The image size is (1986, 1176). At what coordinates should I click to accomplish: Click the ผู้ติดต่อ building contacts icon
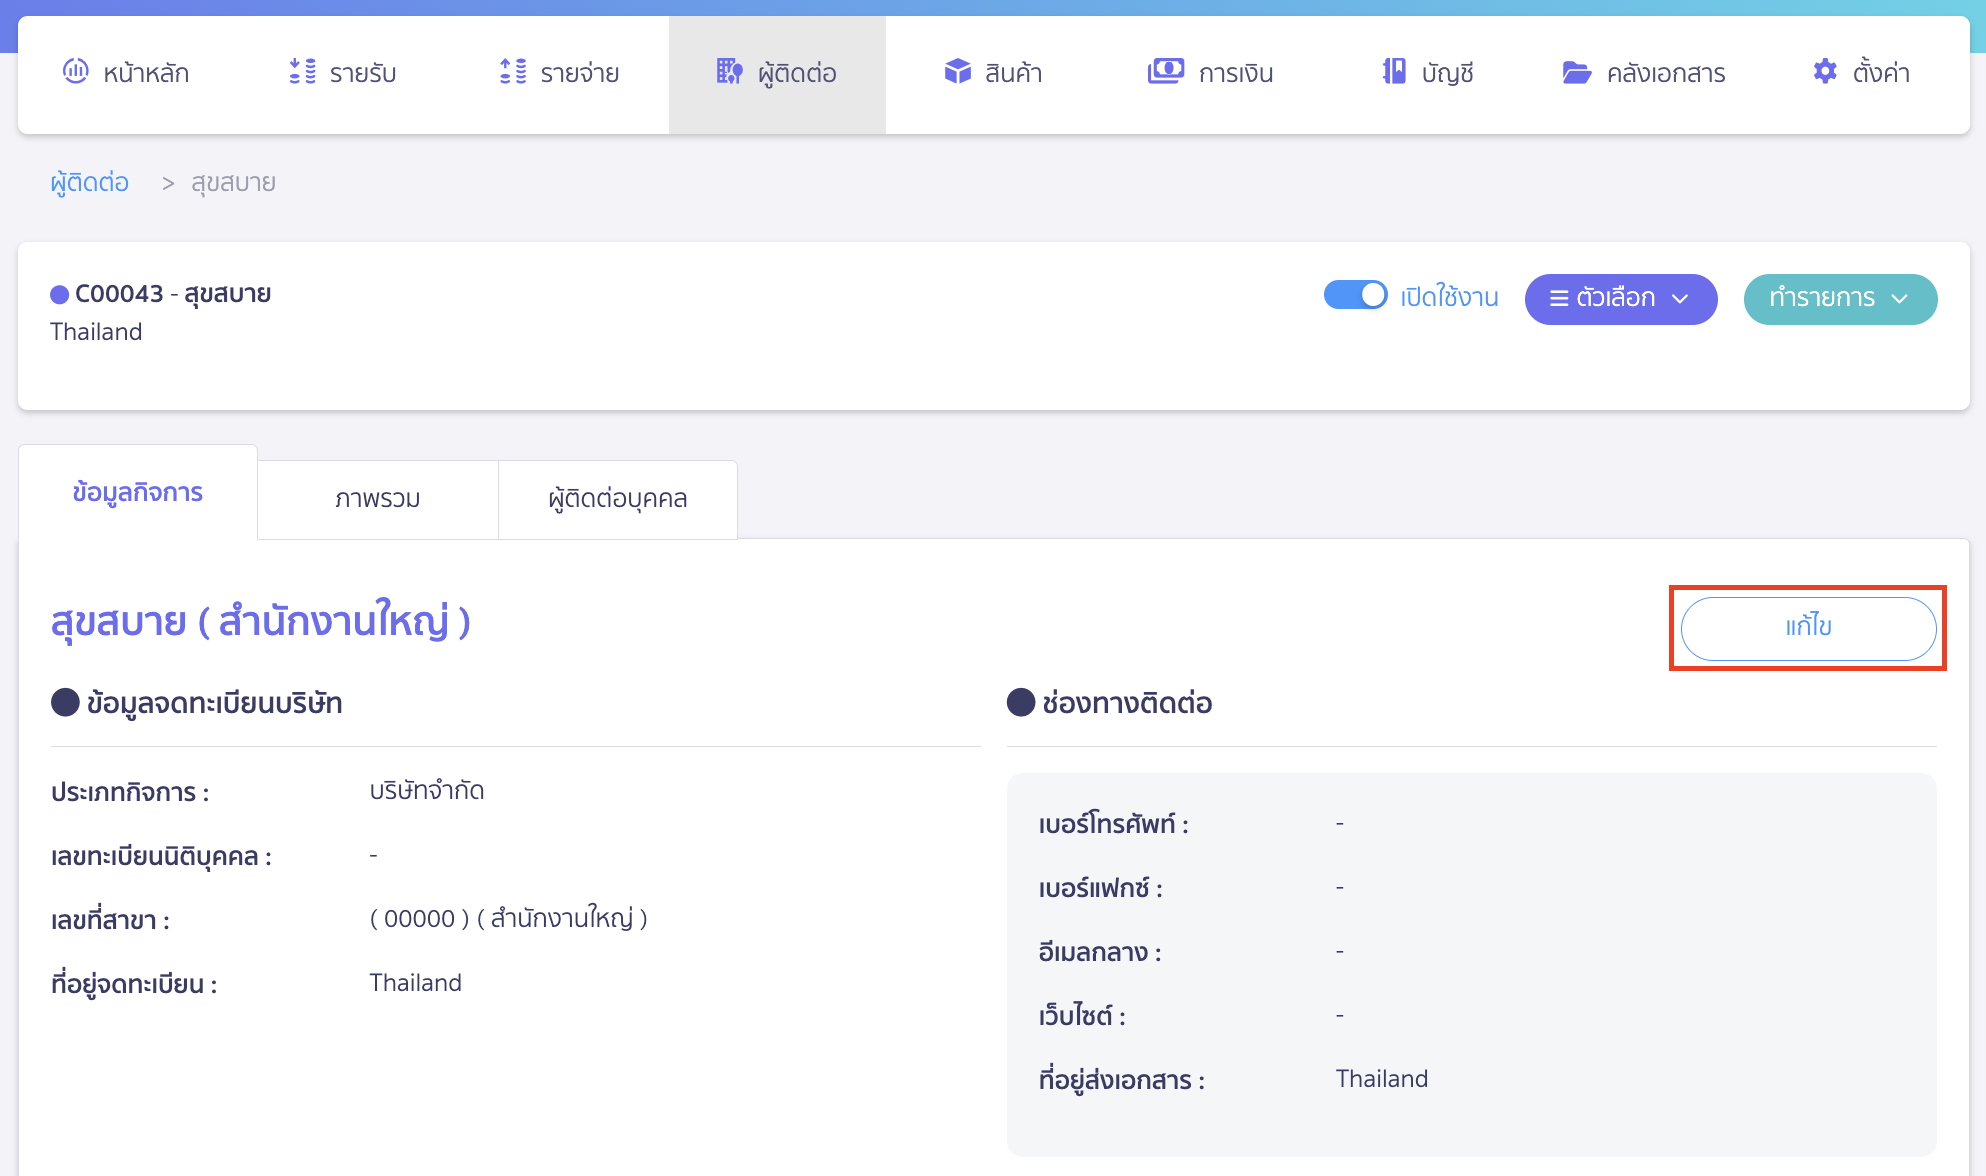[x=727, y=72]
